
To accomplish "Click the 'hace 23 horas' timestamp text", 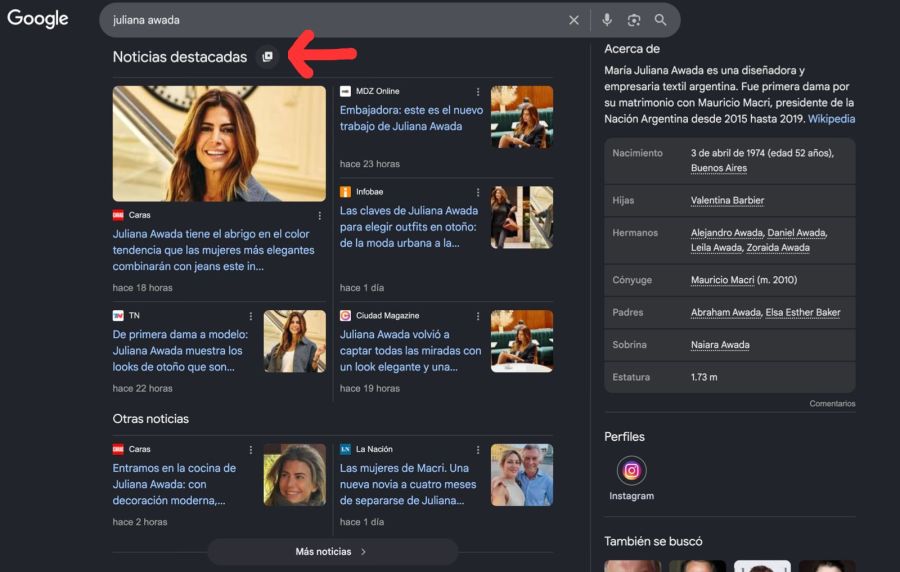I will pyautogui.click(x=370, y=164).
